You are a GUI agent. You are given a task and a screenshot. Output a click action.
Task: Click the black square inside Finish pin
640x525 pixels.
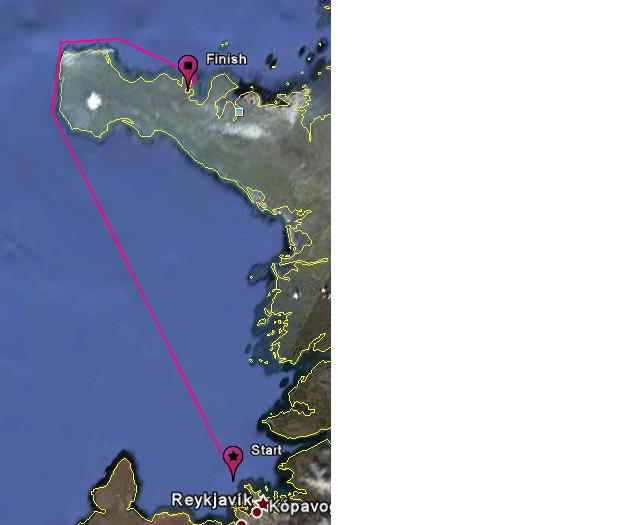click(x=188, y=65)
